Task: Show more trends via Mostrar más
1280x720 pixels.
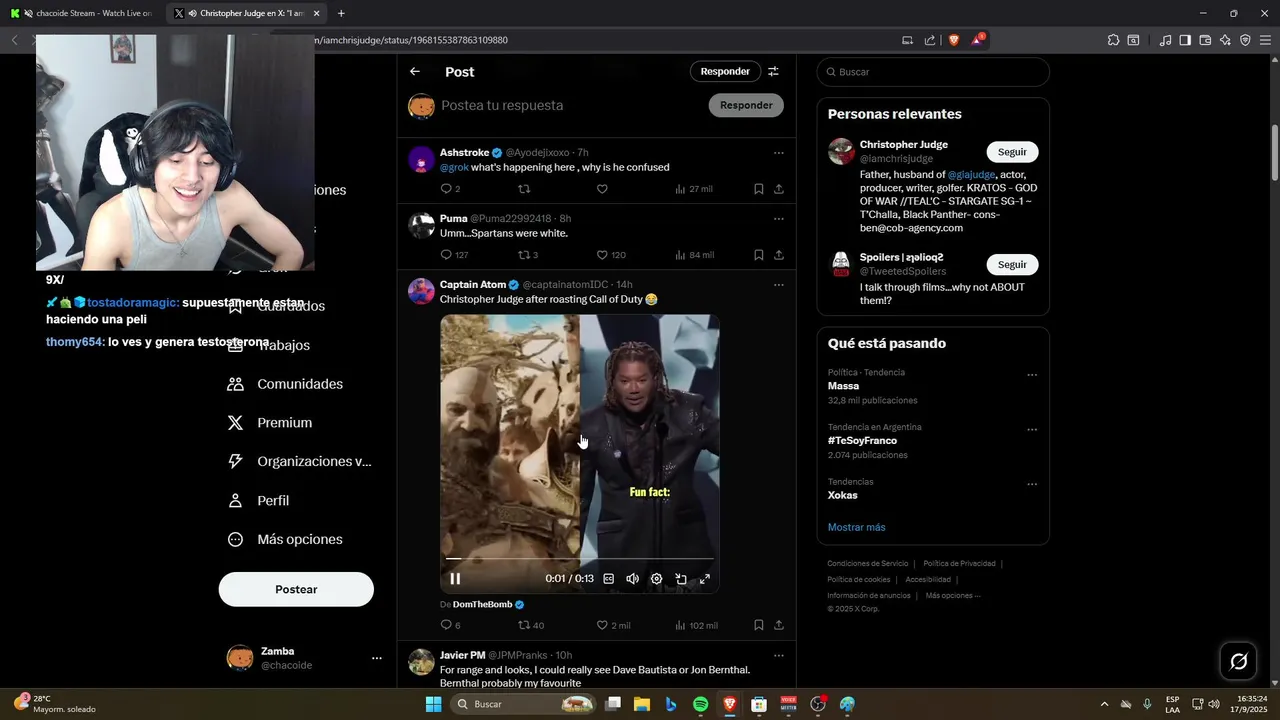Action: click(856, 527)
